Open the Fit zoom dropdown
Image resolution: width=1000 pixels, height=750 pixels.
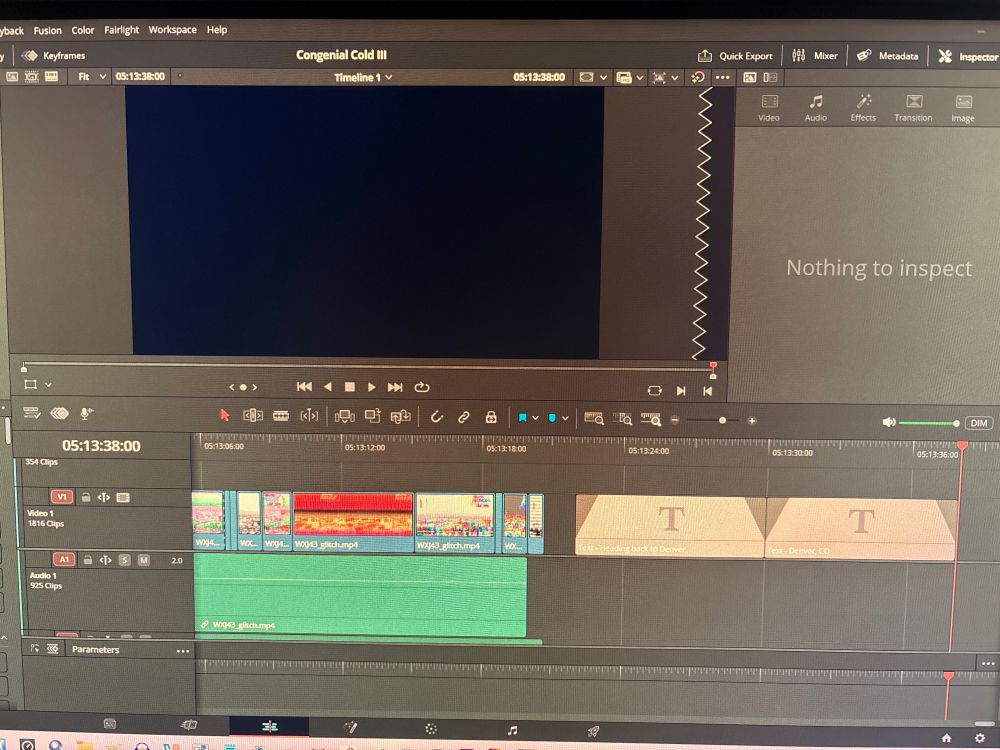92,77
